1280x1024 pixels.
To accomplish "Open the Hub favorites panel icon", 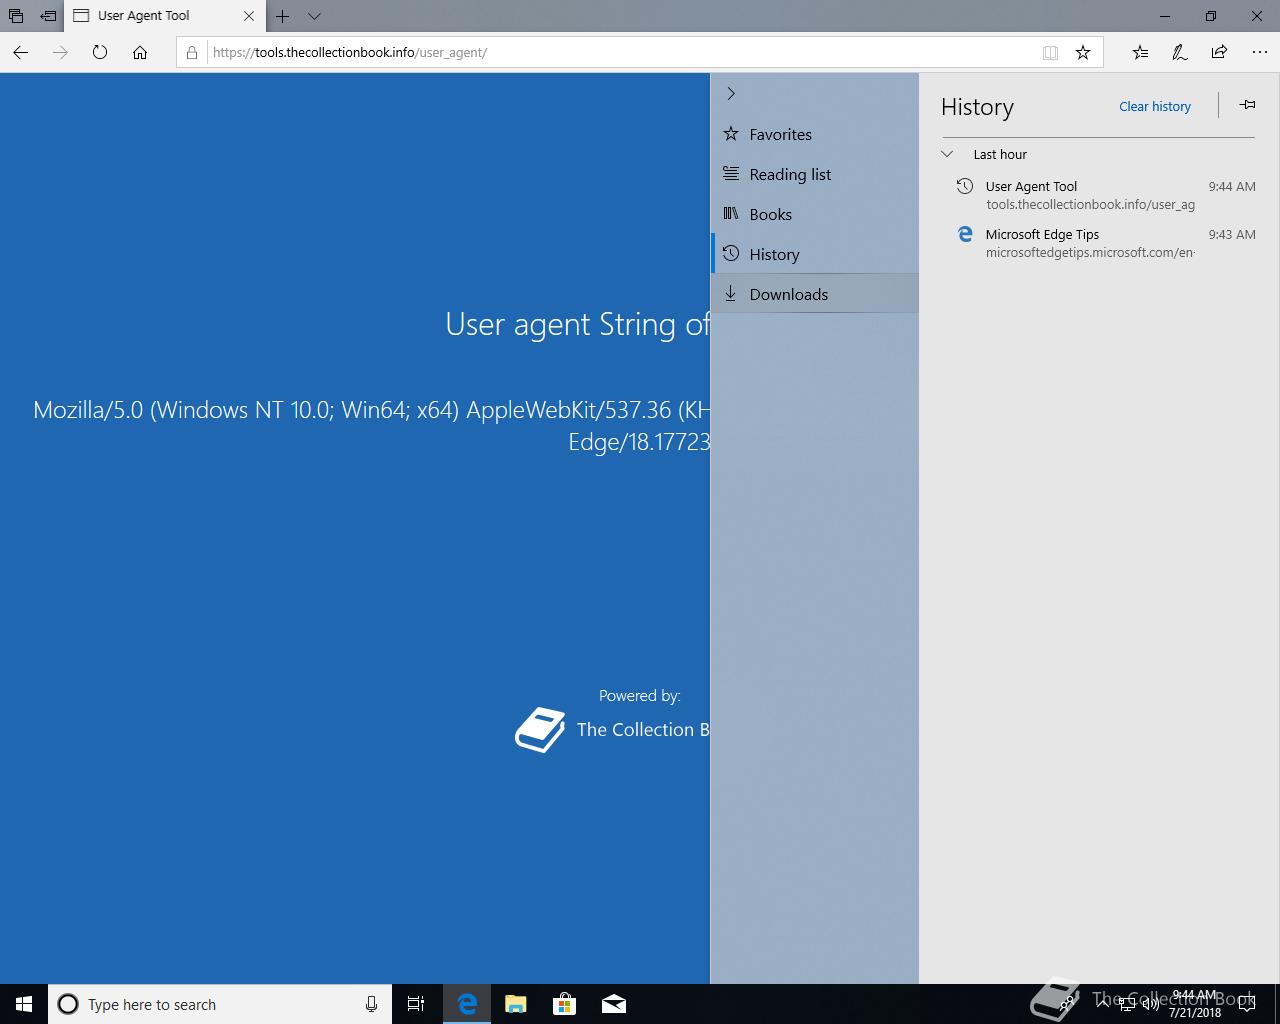I will [x=1140, y=52].
